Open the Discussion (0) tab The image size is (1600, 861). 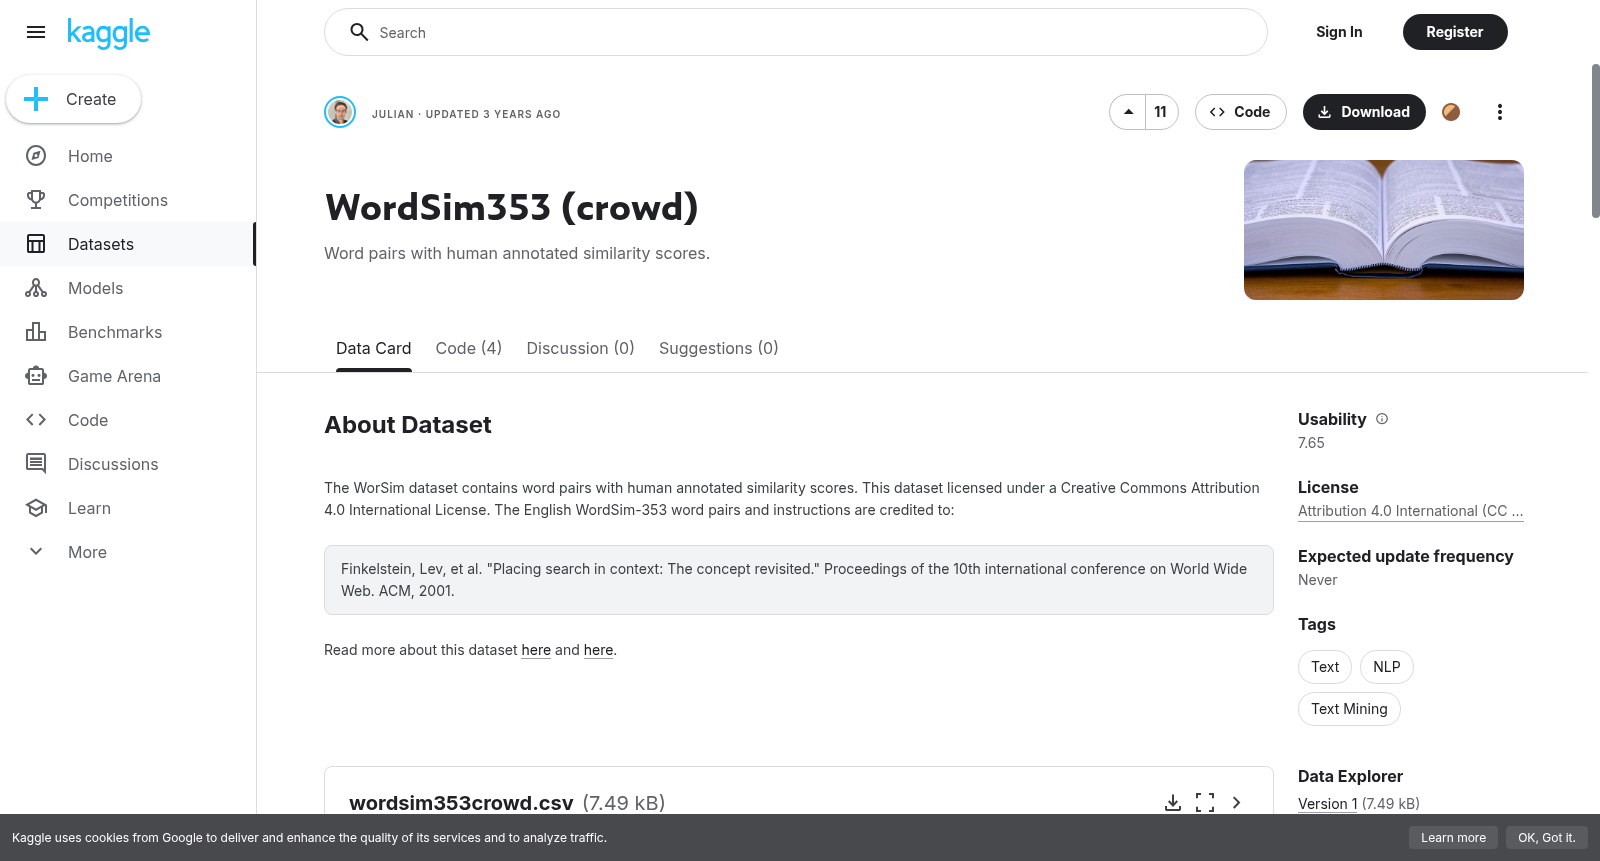coord(581,348)
